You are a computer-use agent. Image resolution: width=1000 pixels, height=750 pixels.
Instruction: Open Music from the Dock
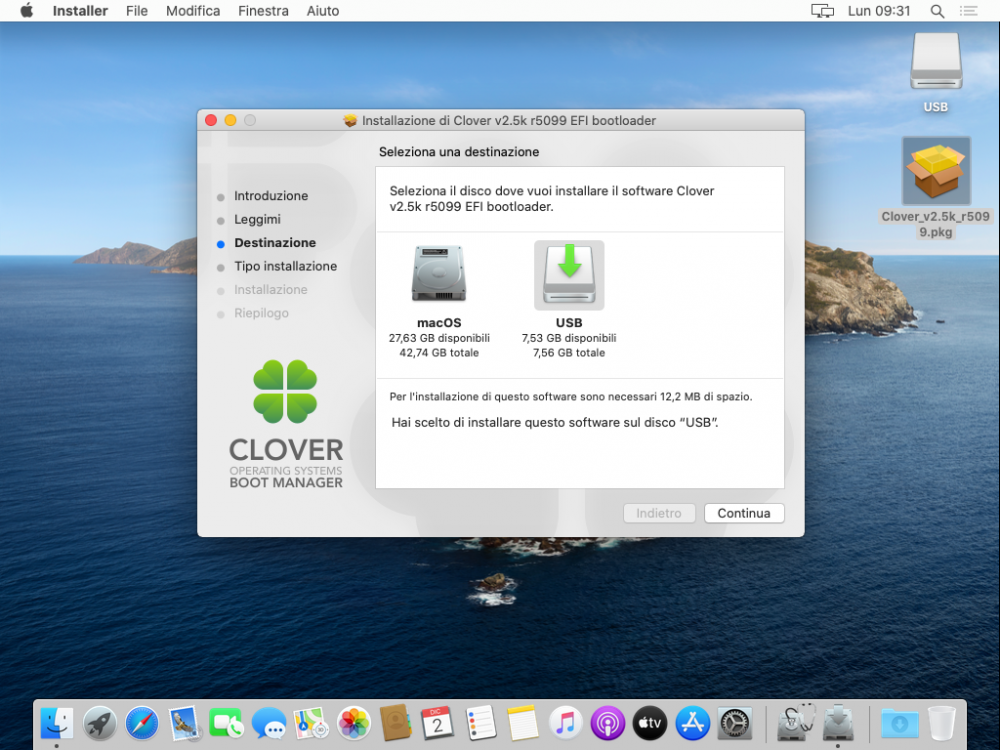(x=565, y=723)
